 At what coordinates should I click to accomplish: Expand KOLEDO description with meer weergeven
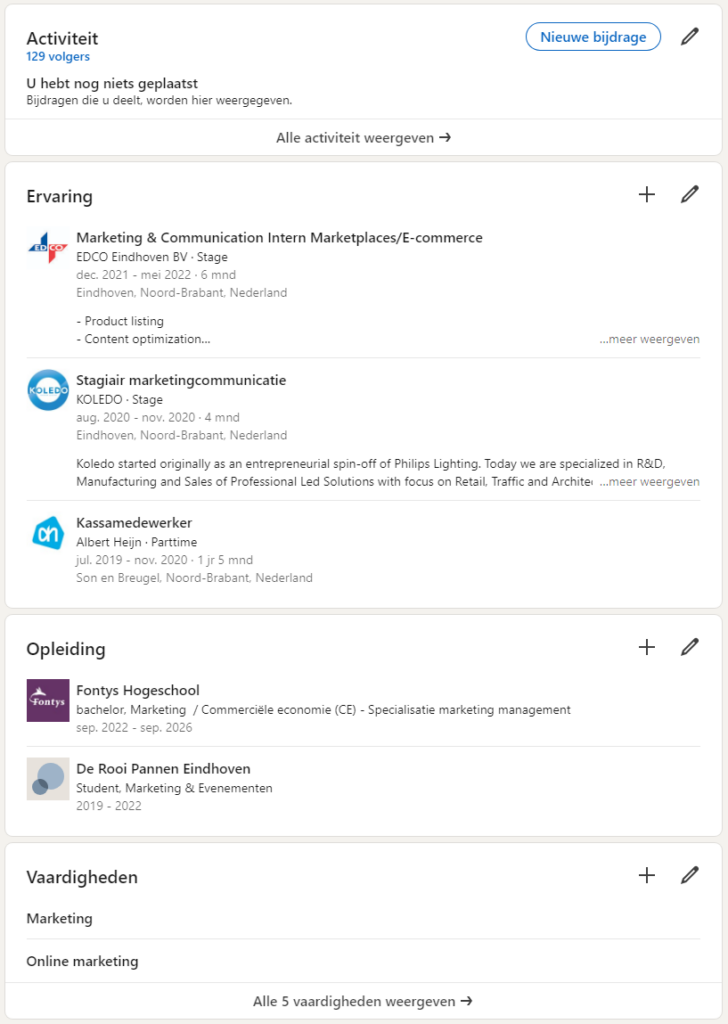point(649,482)
